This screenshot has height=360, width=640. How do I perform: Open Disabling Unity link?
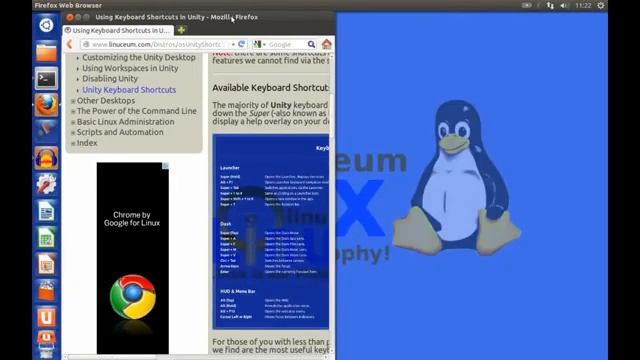click(110, 78)
